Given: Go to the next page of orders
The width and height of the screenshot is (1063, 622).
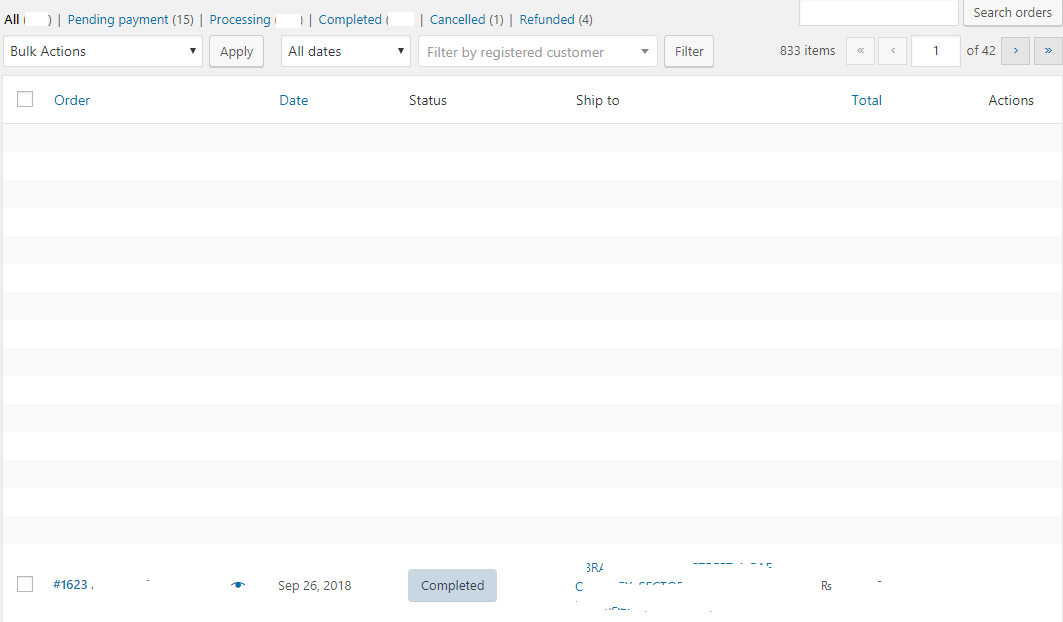Looking at the screenshot, I should pos(1016,51).
